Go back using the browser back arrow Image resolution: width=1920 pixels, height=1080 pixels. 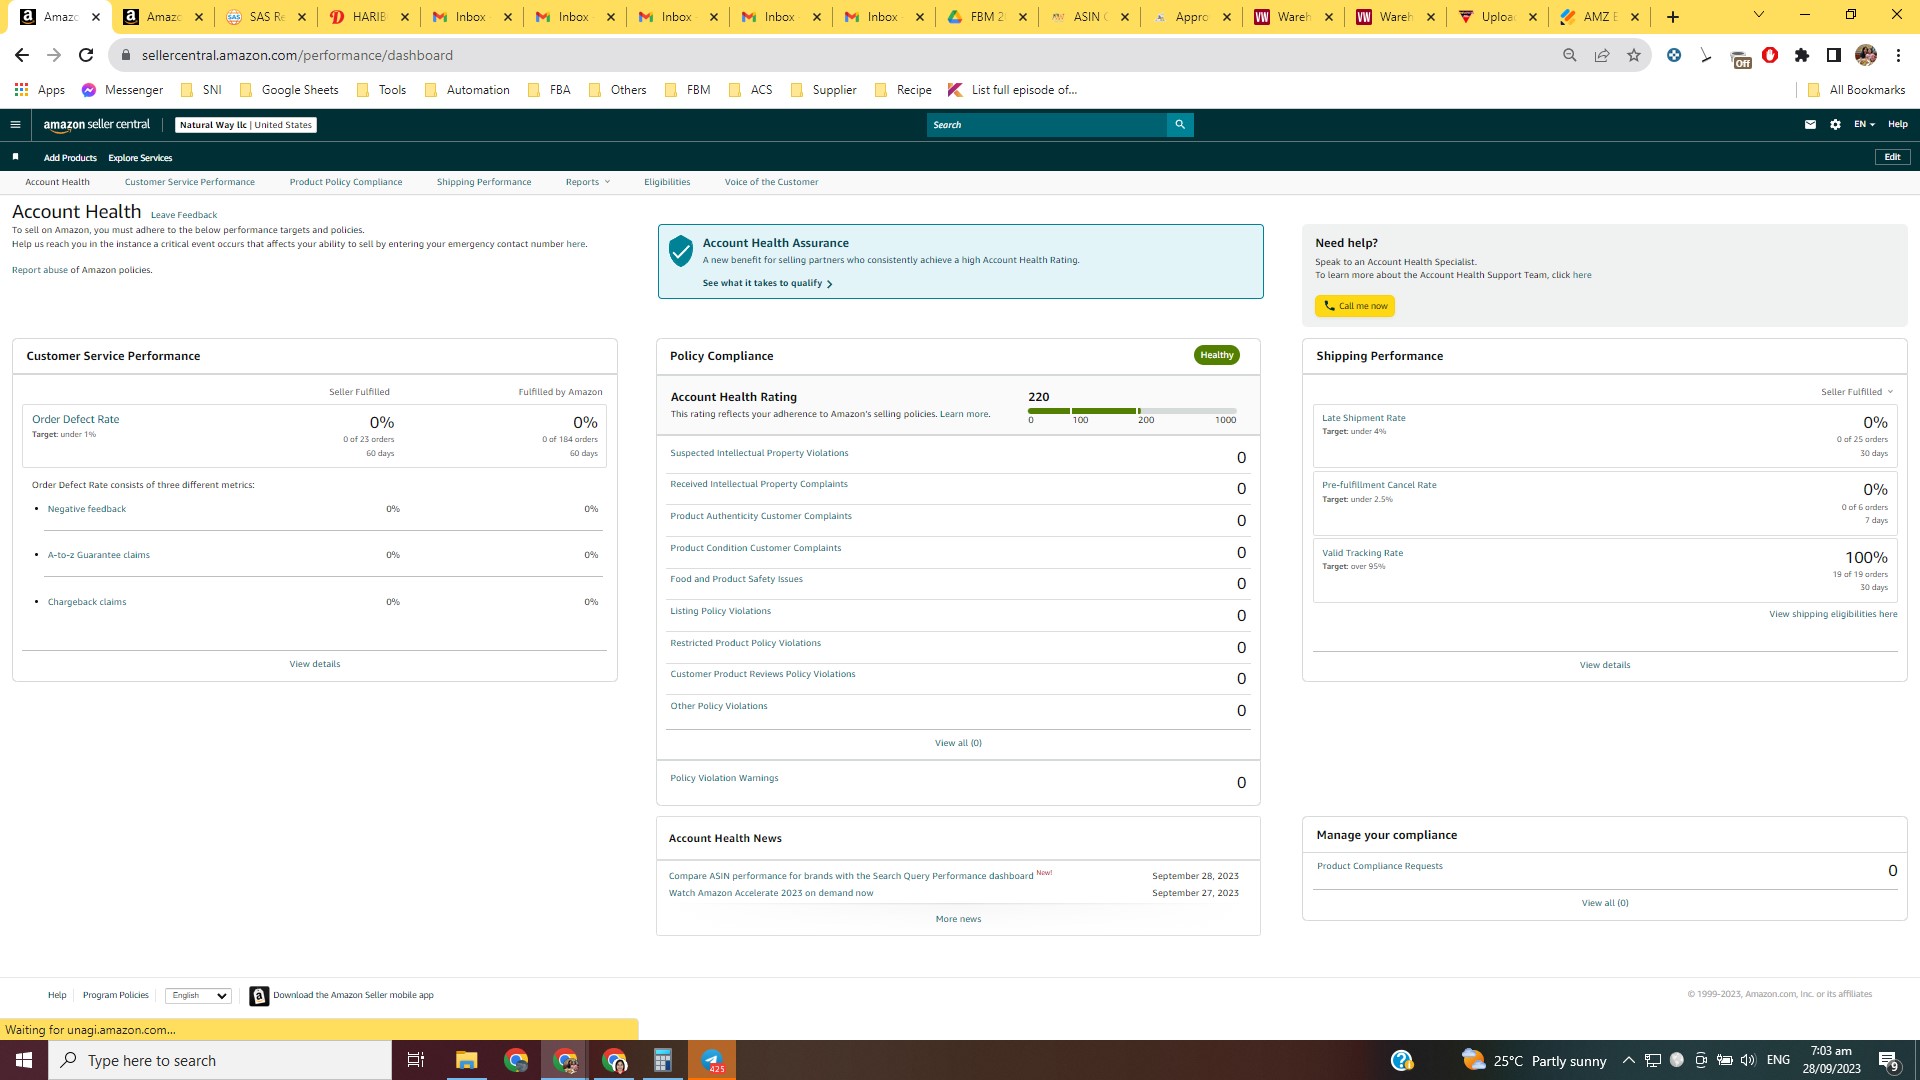pos(22,55)
